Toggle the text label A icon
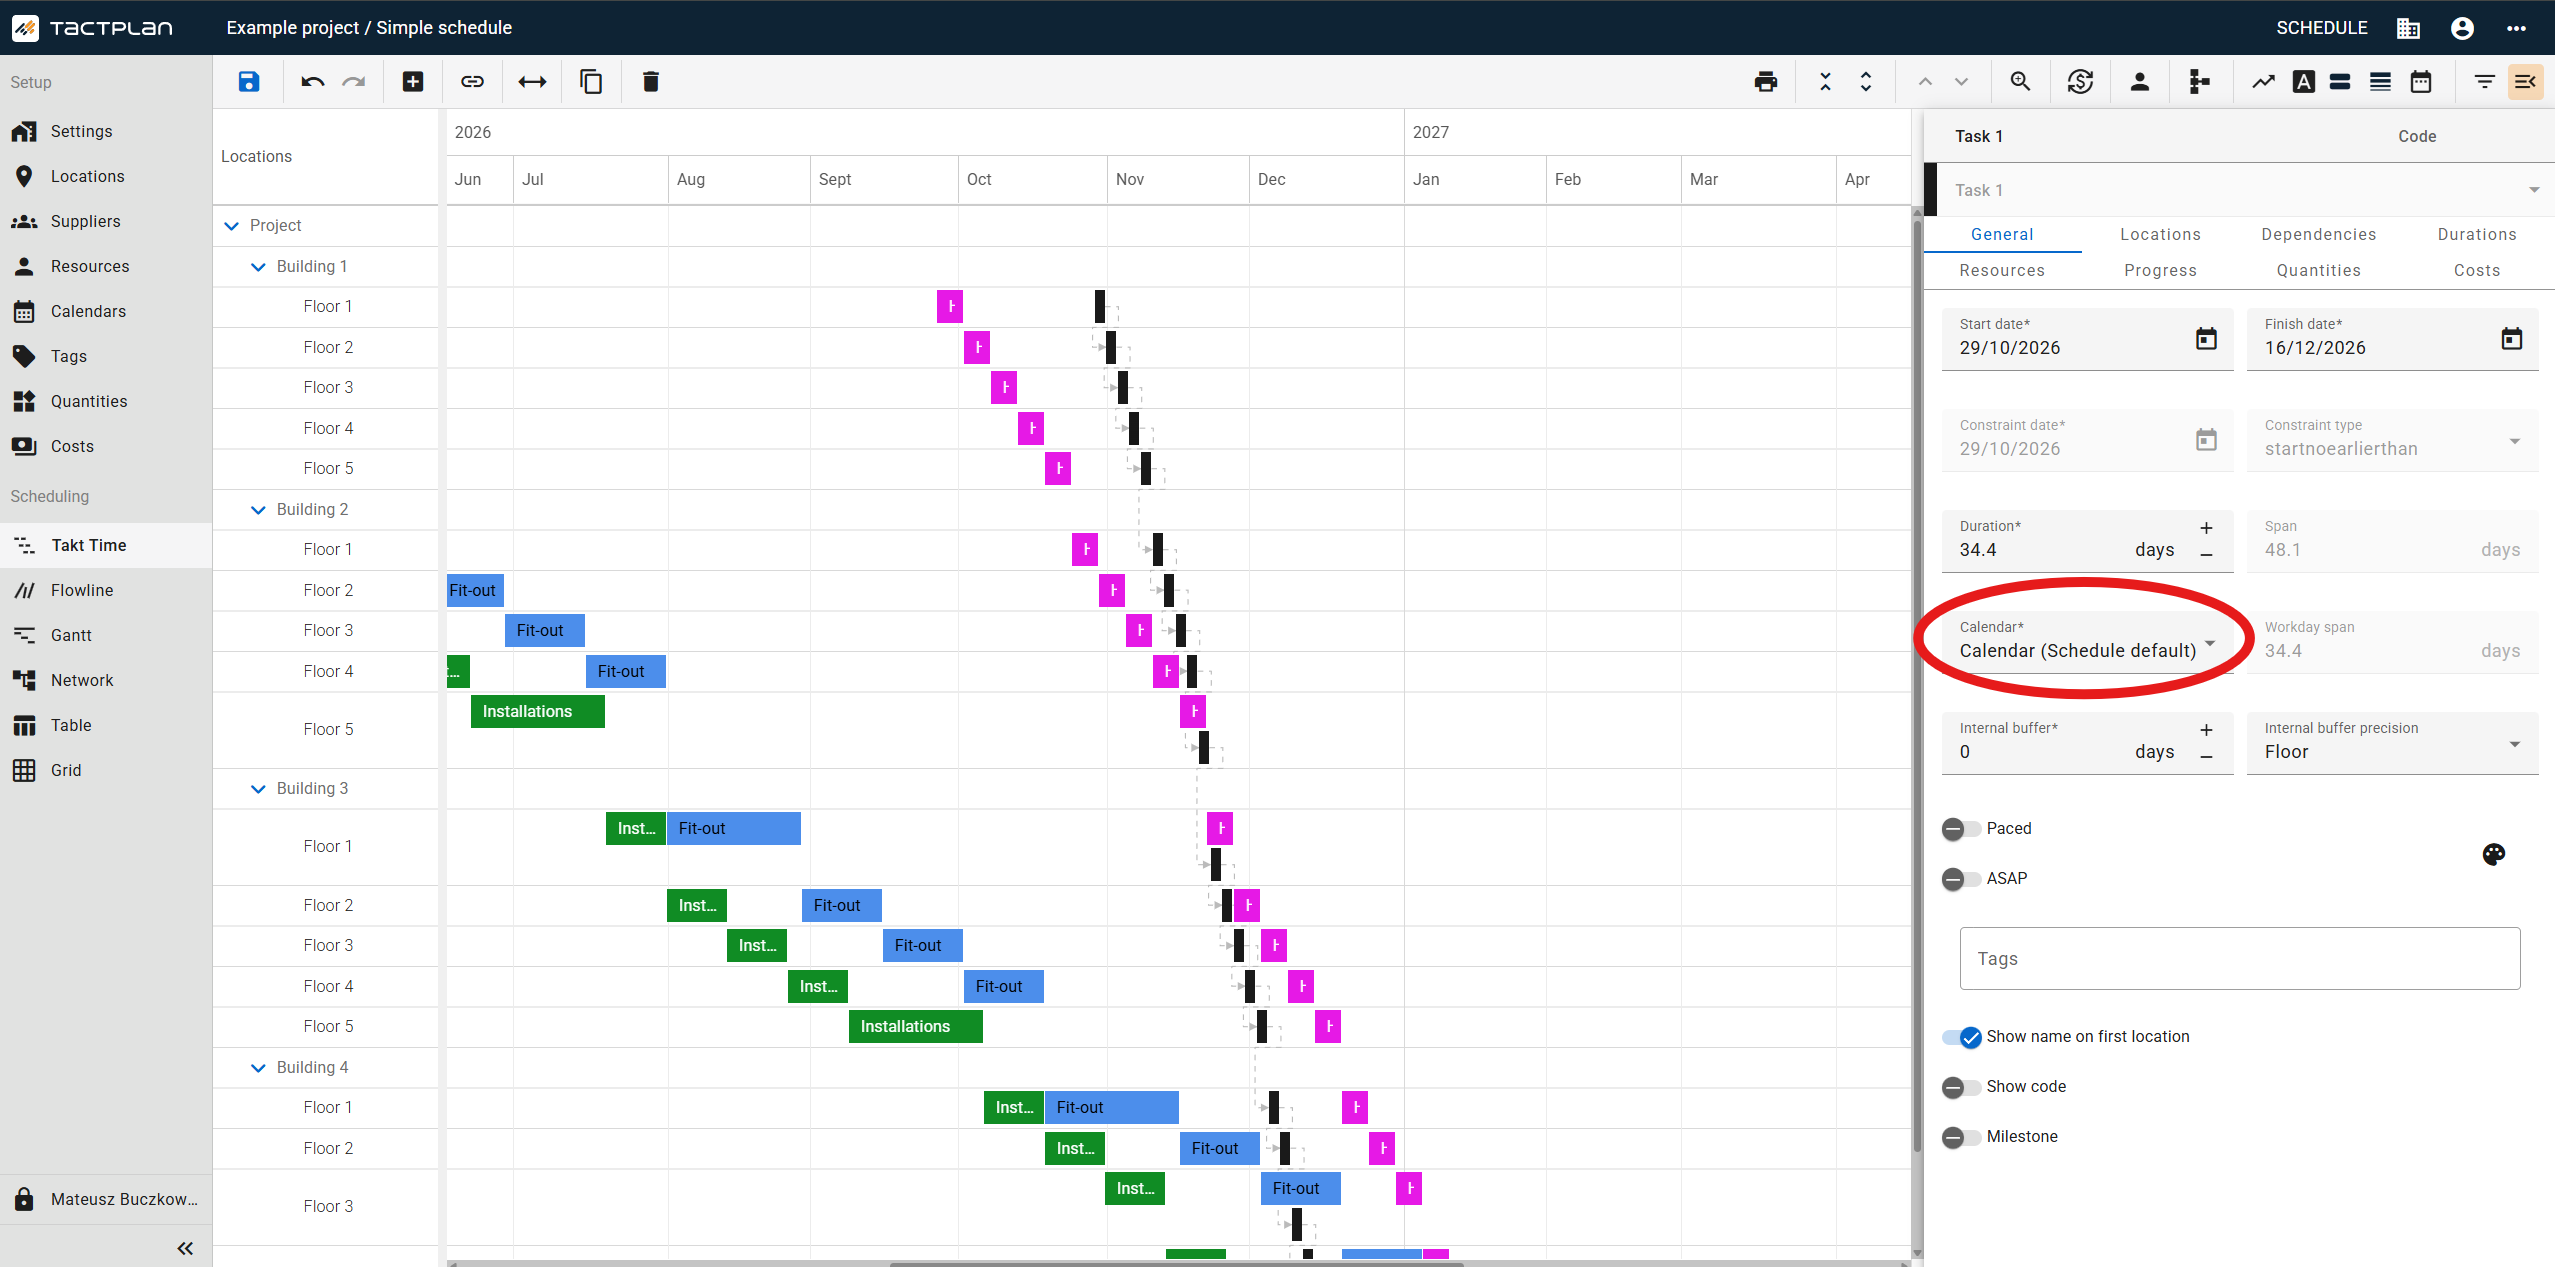The height and width of the screenshot is (1267, 2555). point(2304,82)
